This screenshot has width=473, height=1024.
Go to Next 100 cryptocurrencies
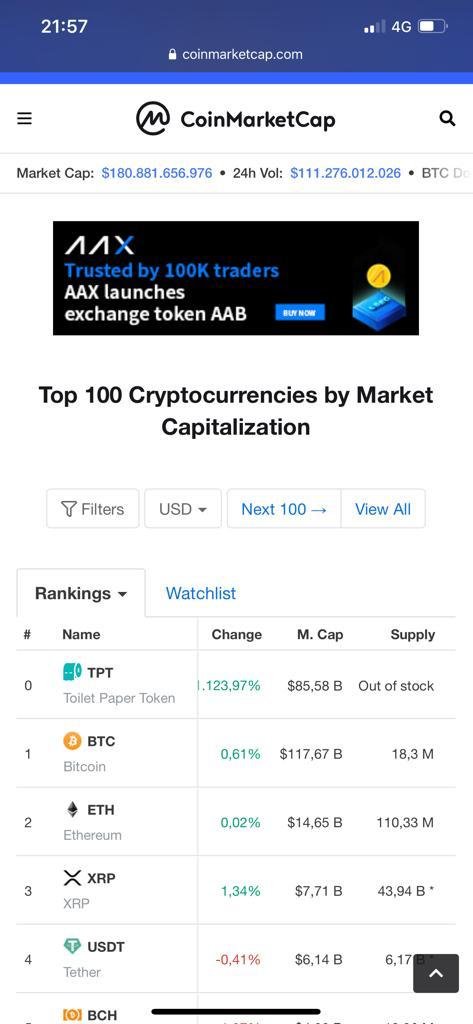point(284,509)
